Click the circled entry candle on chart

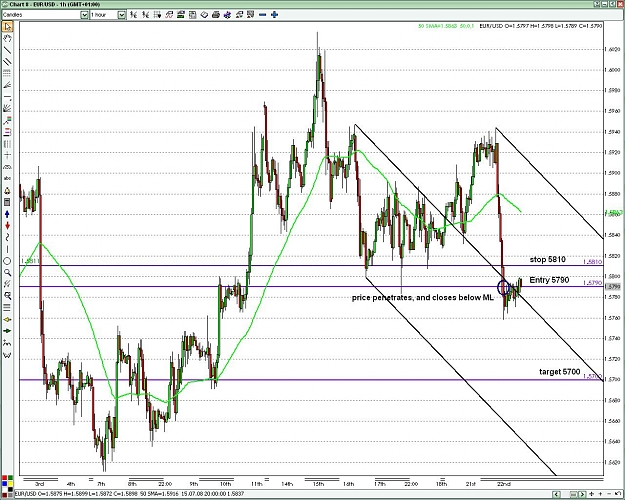click(x=504, y=287)
